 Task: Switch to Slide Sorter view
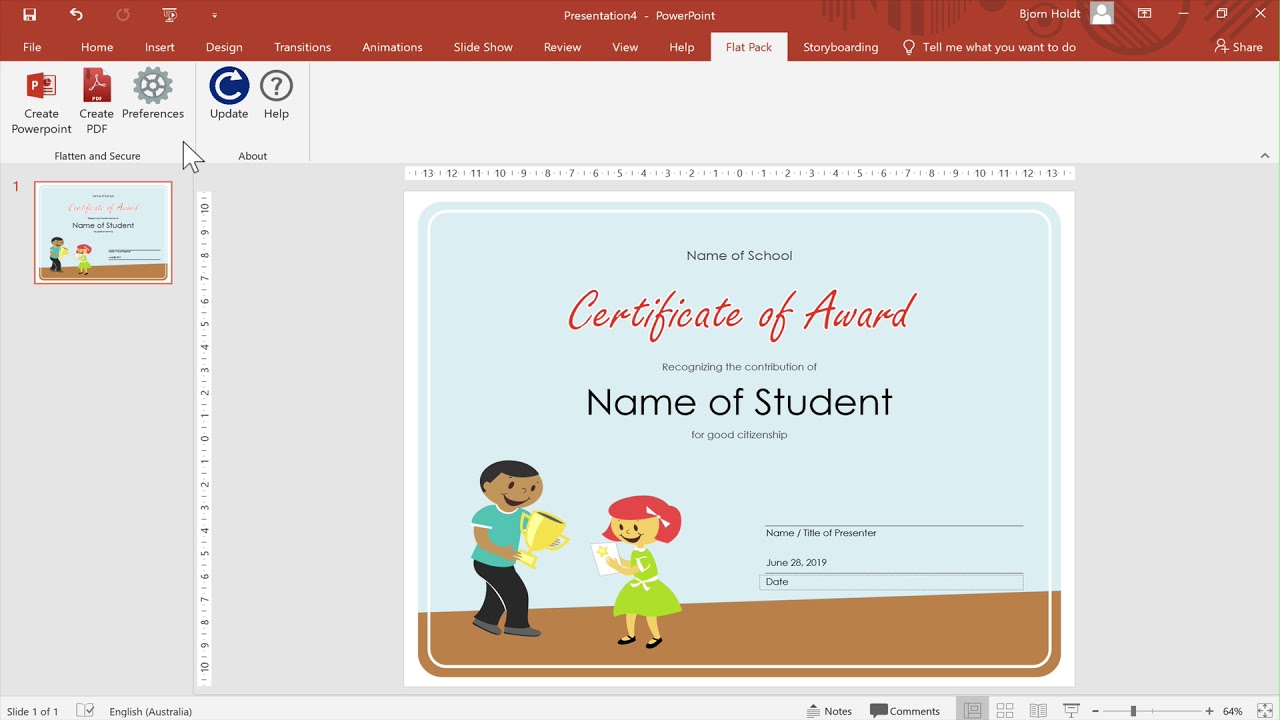1005,711
